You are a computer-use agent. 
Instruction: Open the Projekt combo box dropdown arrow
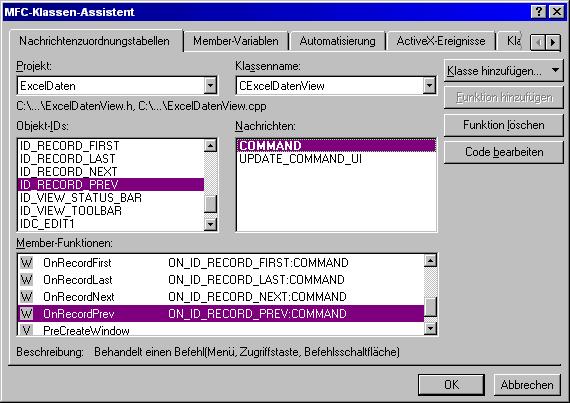(210, 86)
